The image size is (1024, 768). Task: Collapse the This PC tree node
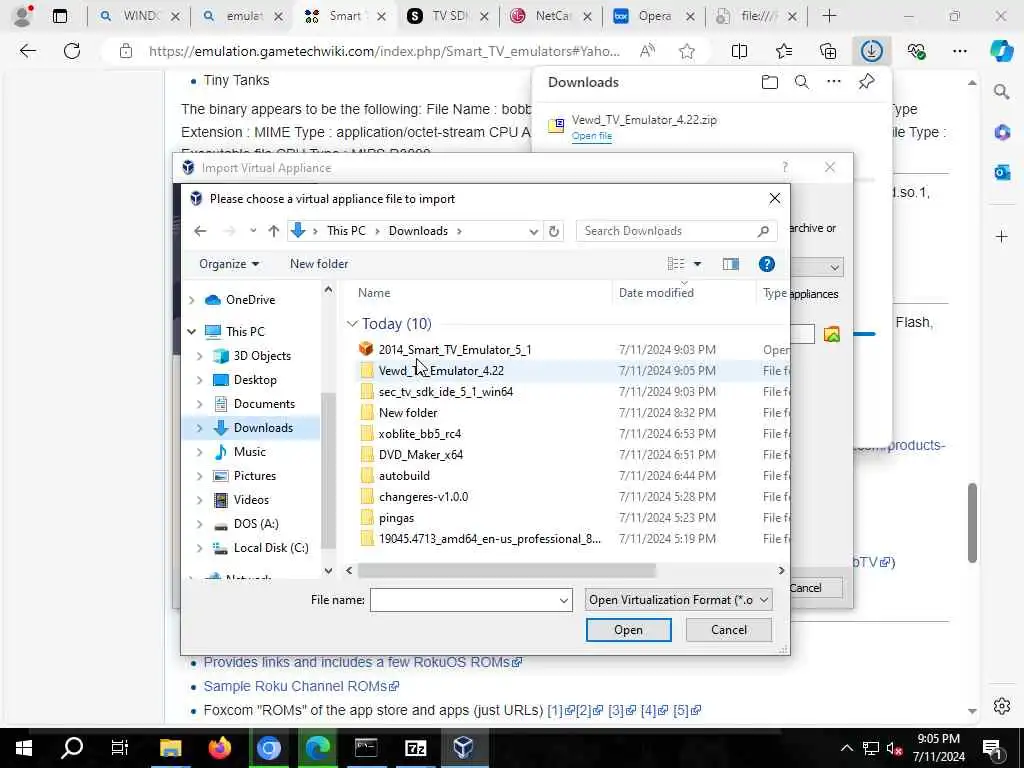point(191,332)
